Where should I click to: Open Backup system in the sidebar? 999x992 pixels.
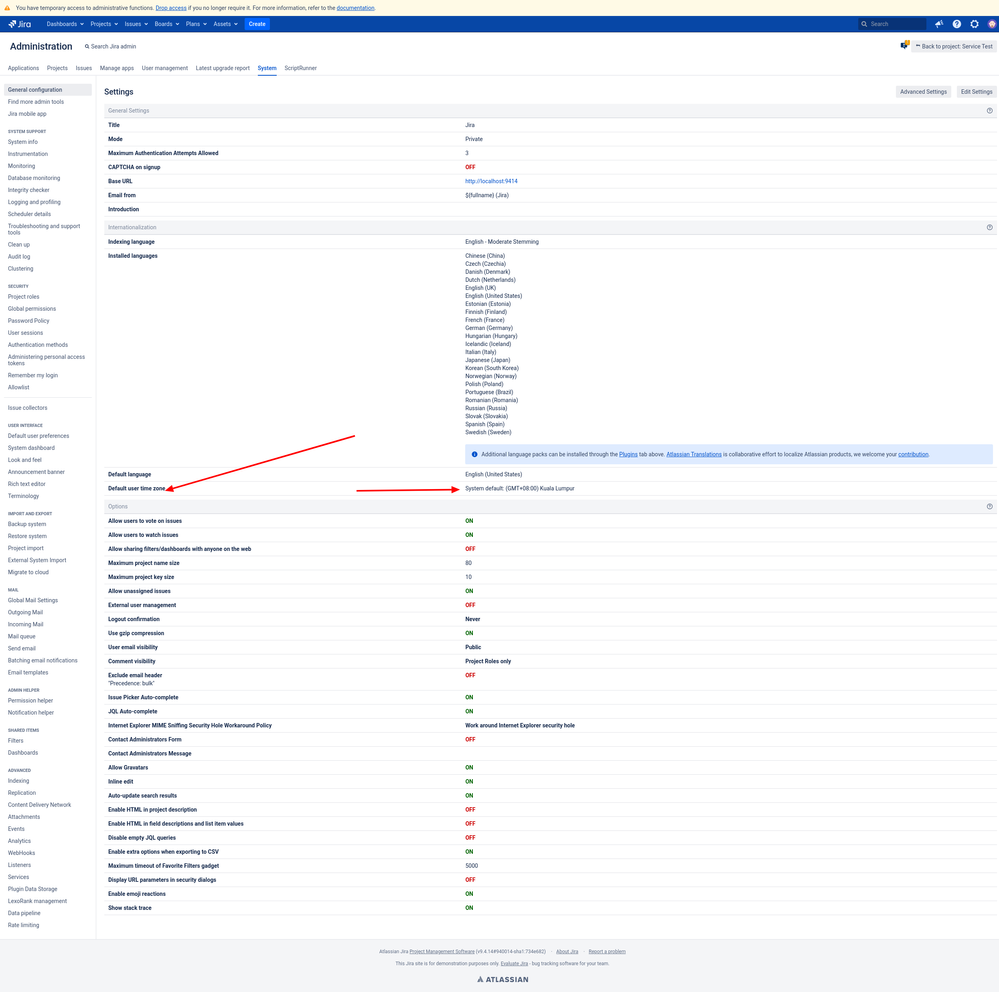pyautogui.click(x=27, y=524)
